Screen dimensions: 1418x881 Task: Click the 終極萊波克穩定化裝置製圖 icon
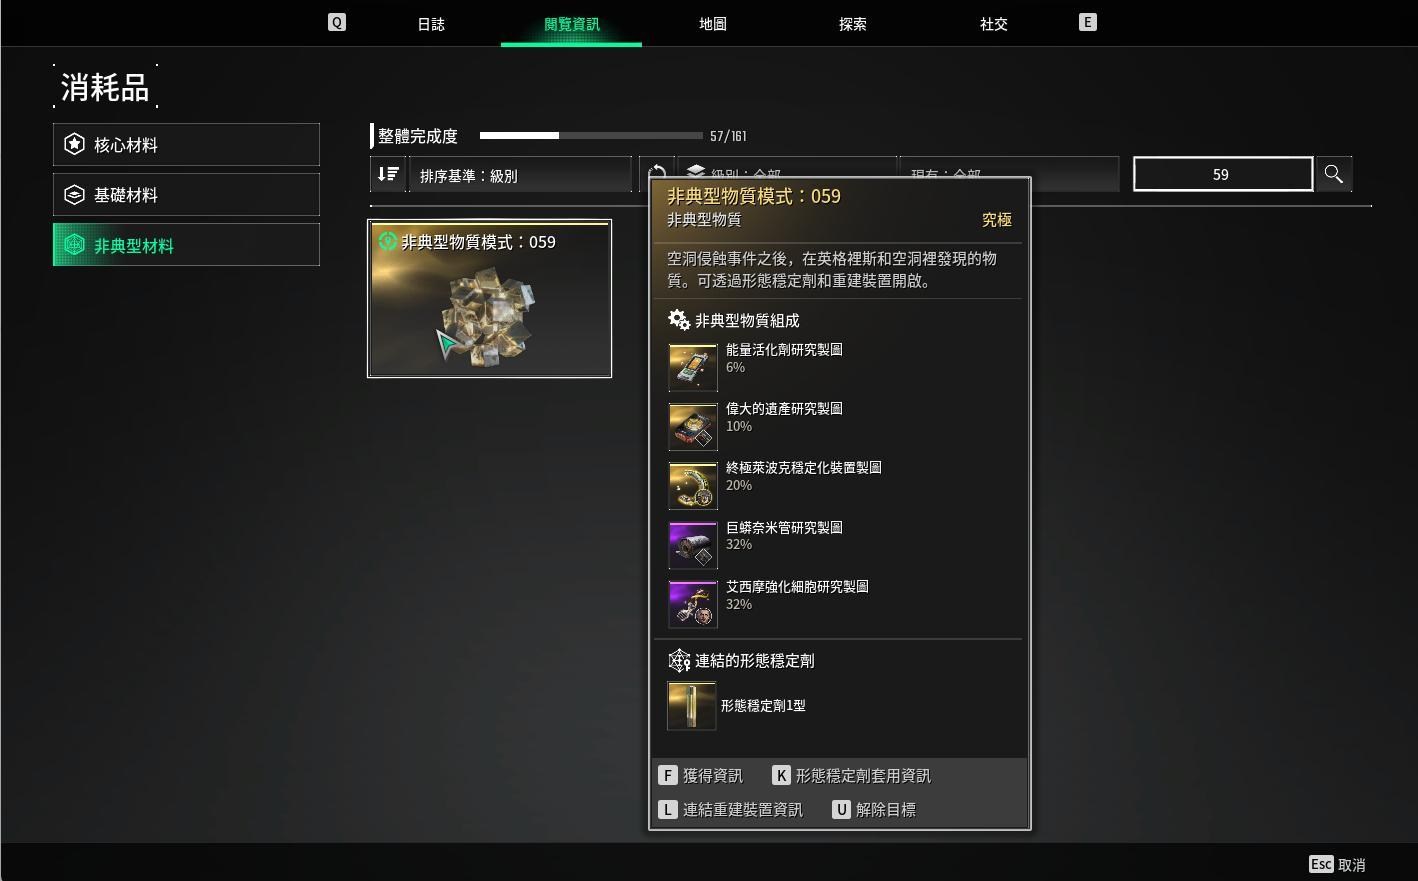(693, 486)
